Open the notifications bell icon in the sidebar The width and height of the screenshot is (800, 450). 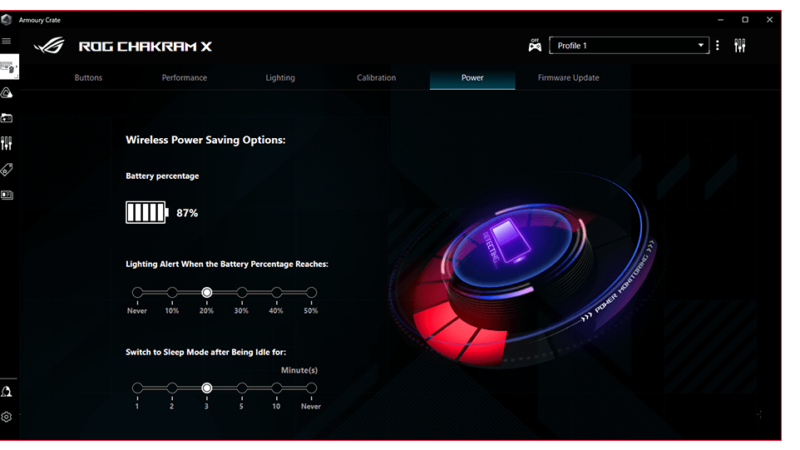pyautogui.click(x=7, y=392)
